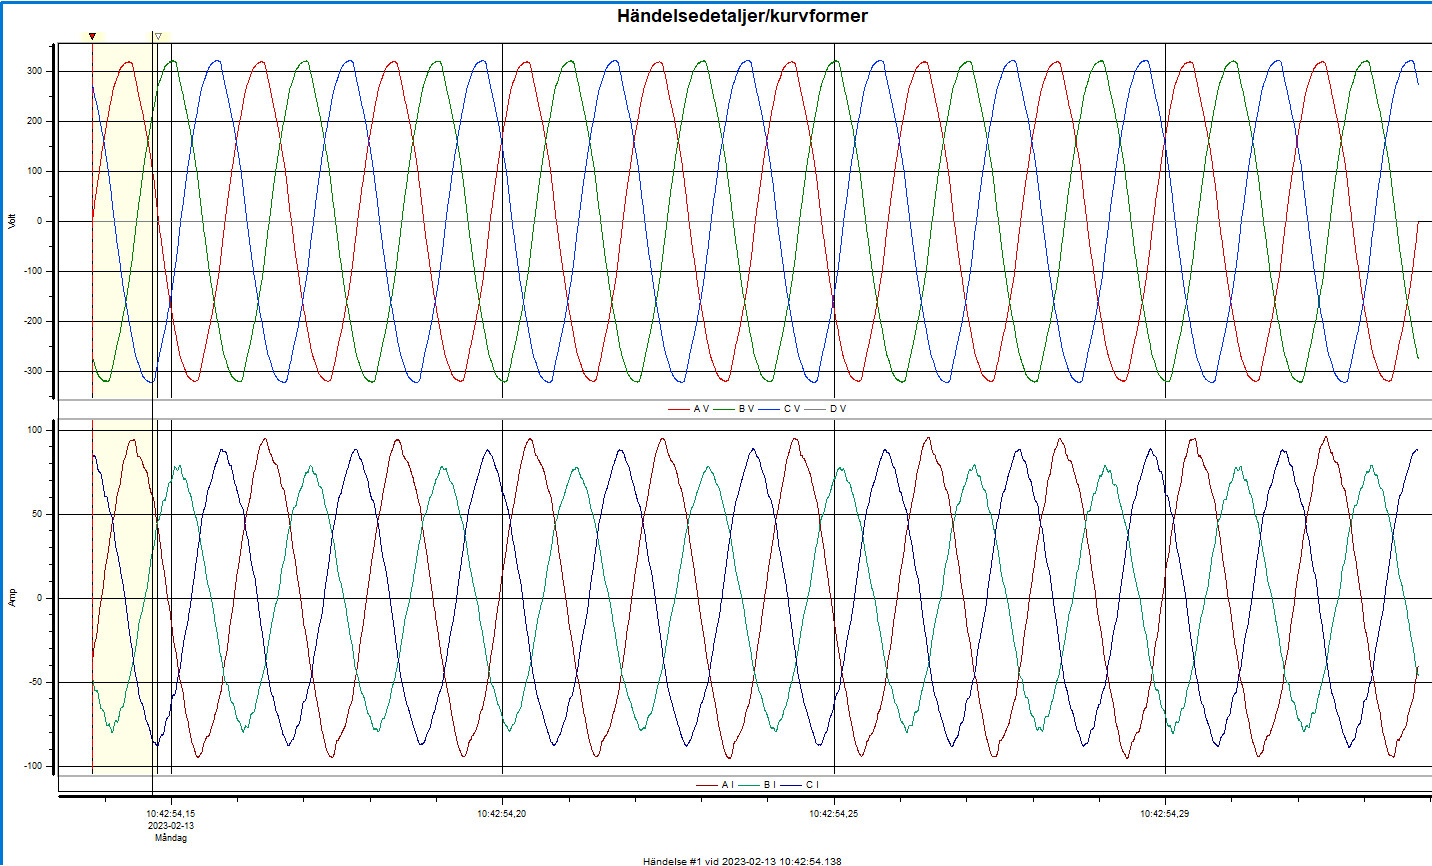Click the 300 tick on Volt axis

tap(35, 71)
